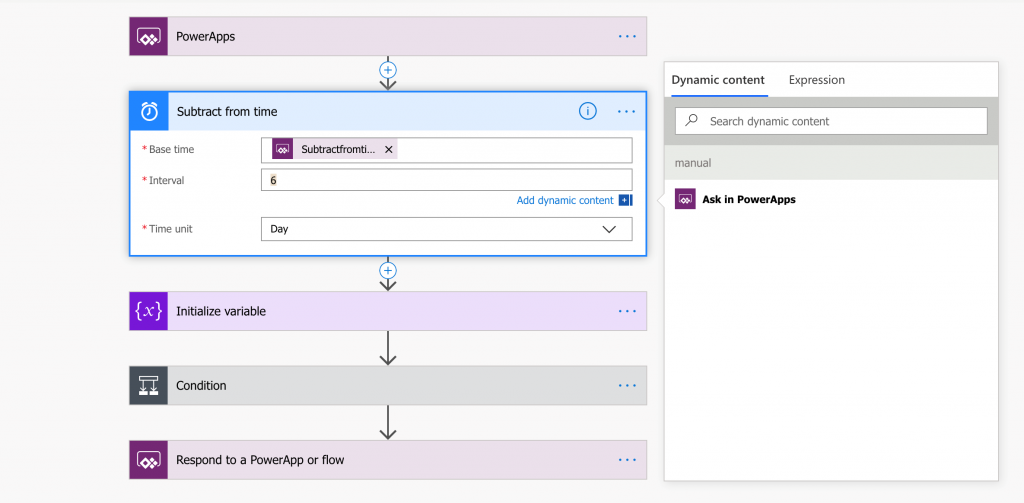Focus the Search dynamic content field
The width and height of the screenshot is (1024, 503).
point(831,121)
